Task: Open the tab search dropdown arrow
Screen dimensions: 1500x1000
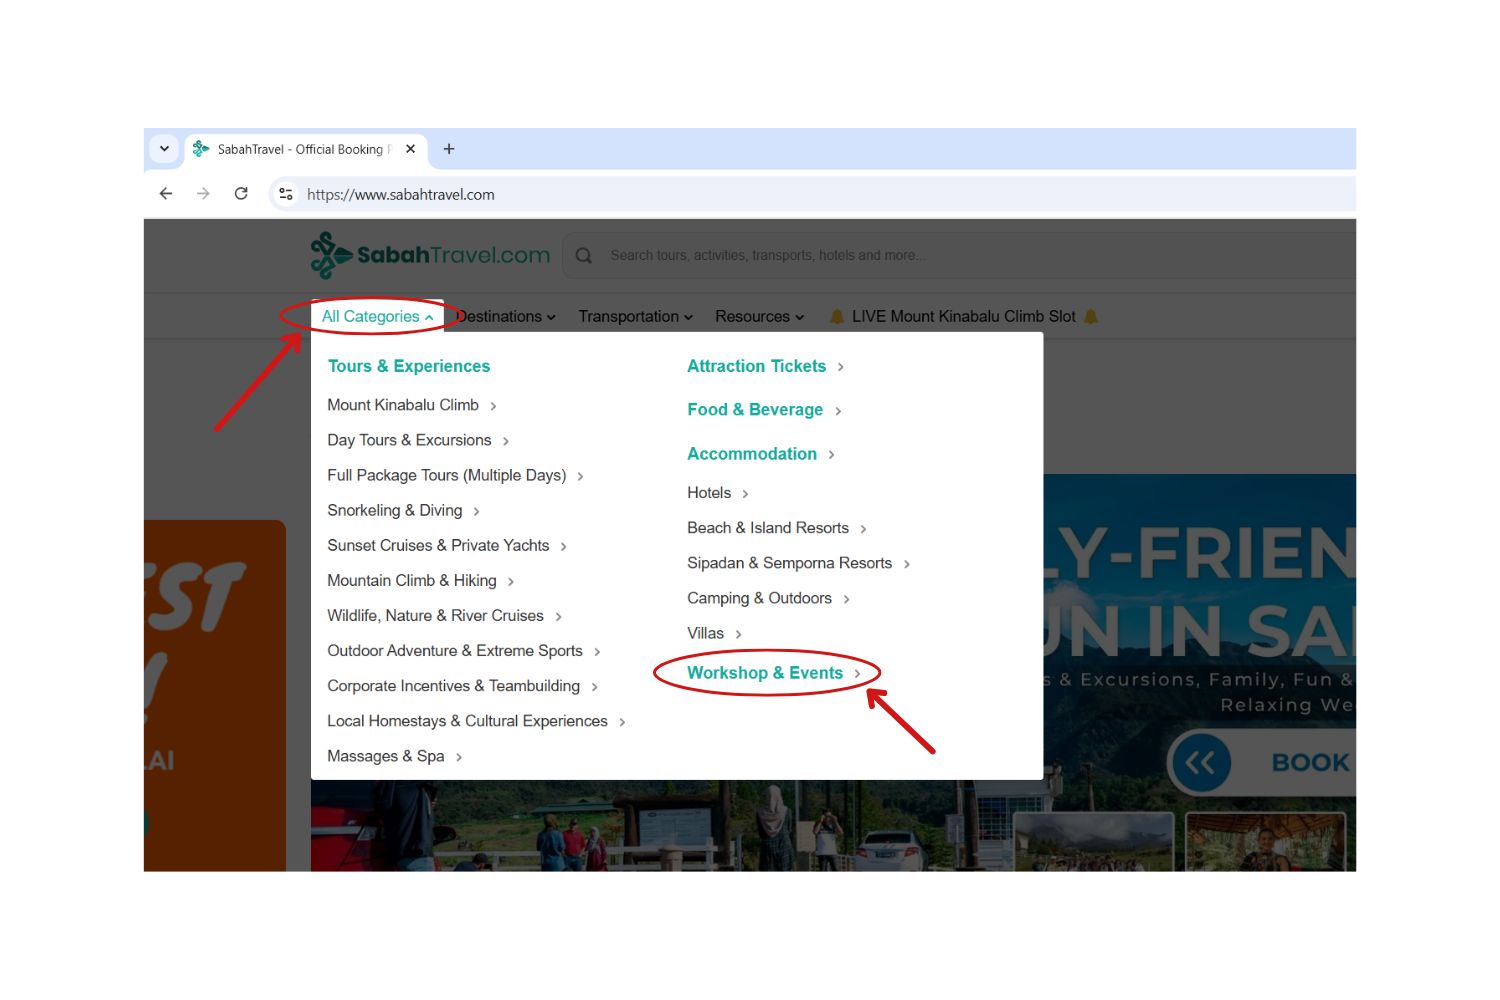Action: click(x=164, y=149)
